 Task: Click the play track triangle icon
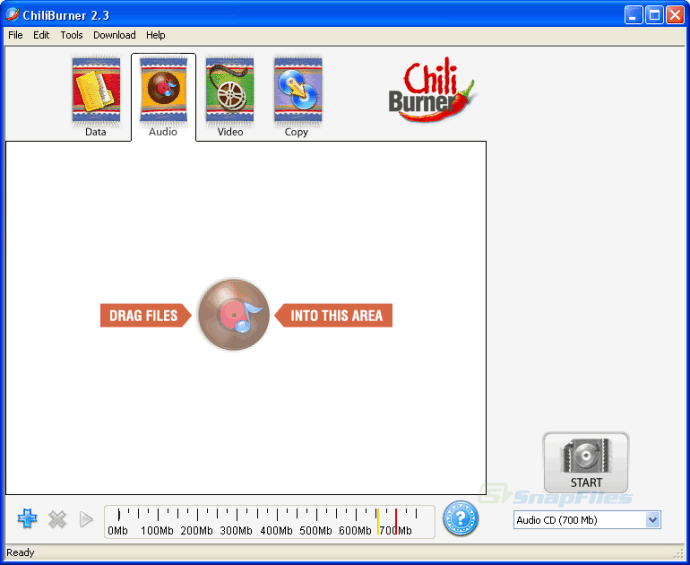coord(86,519)
